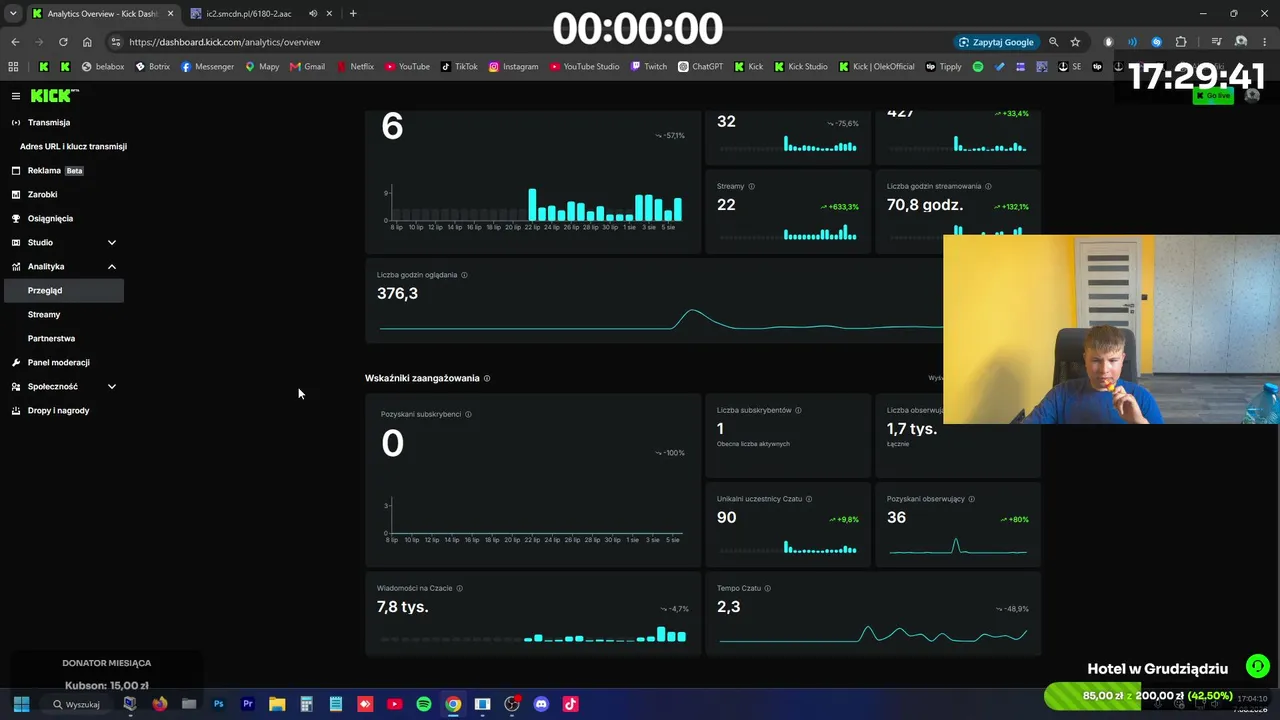Select Przegląd under Analityka
This screenshot has height=720, width=1280.
pyautogui.click(x=63, y=290)
